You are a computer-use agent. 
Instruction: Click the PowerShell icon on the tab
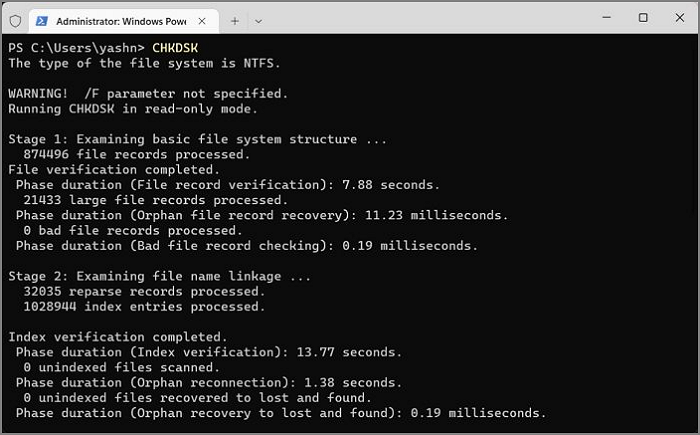pos(44,19)
